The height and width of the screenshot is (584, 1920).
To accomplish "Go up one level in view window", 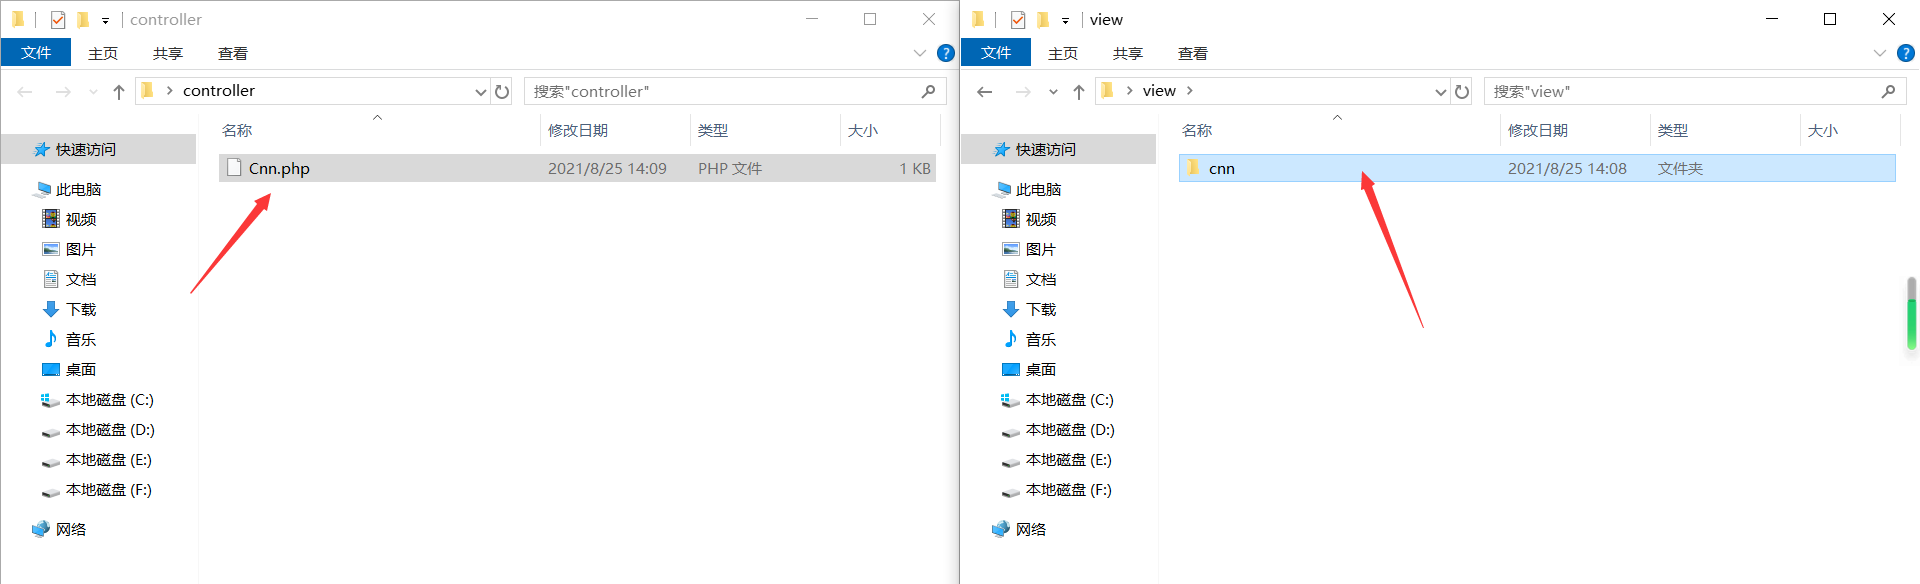I will pos(1079,91).
